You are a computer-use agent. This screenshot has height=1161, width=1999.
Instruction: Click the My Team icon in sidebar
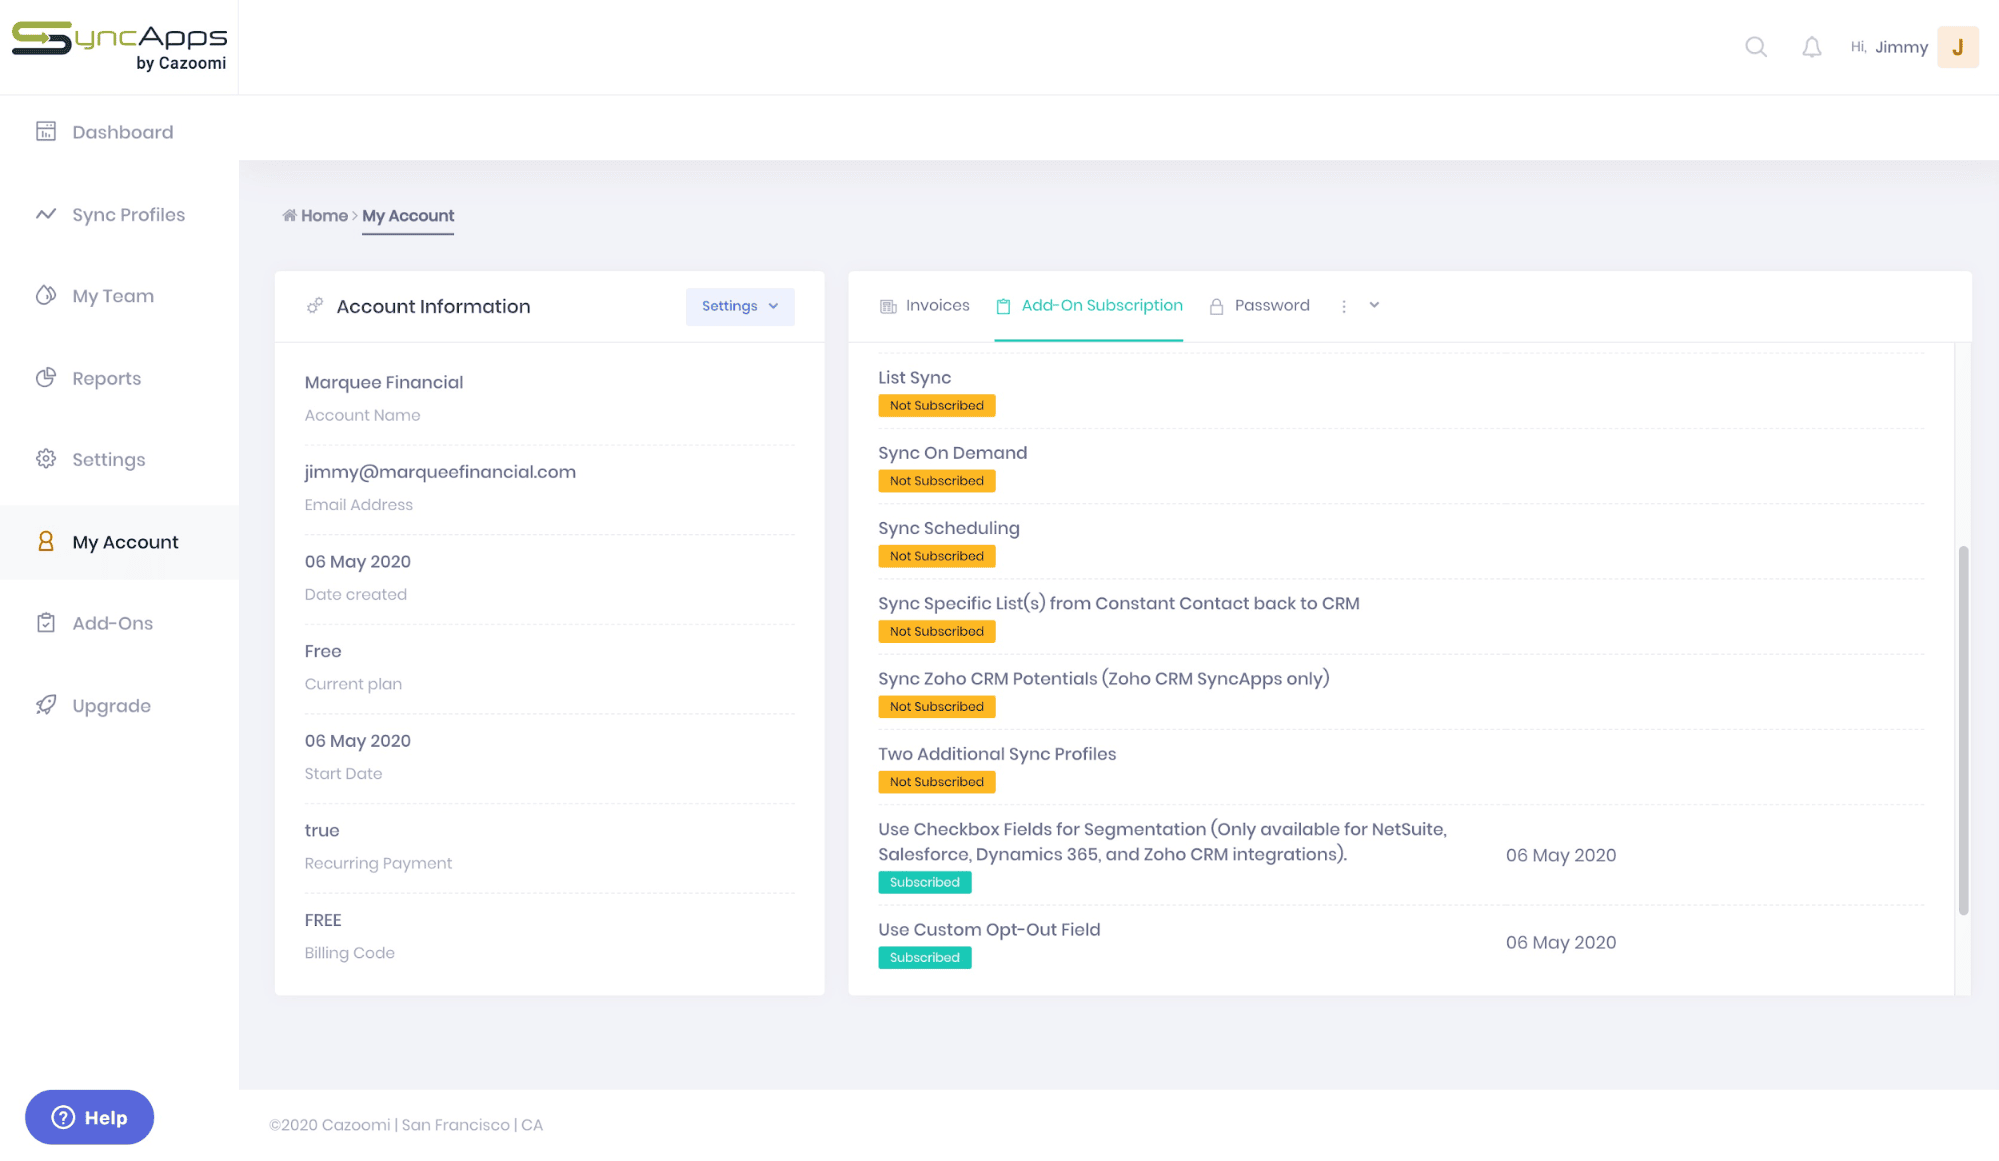coord(46,295)
